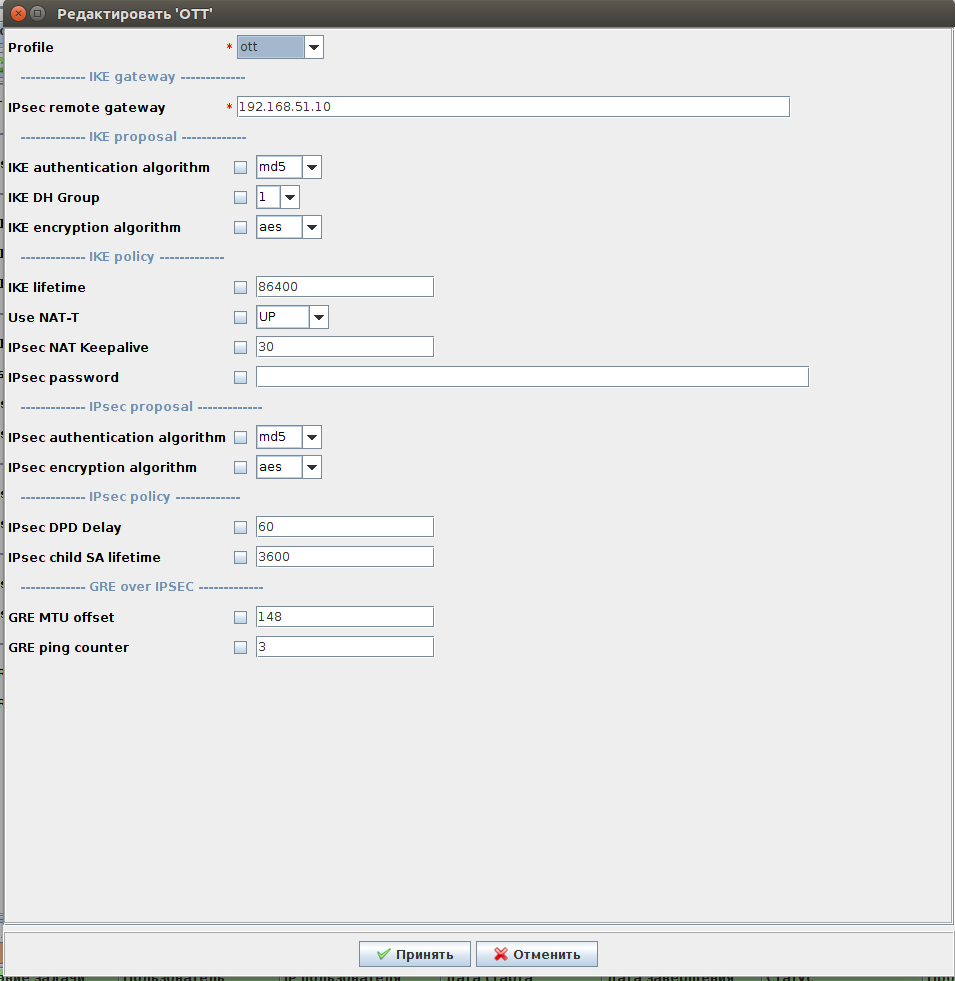
Task: Focus the IPsec DPD Delay field
Action: click(344, 527)
